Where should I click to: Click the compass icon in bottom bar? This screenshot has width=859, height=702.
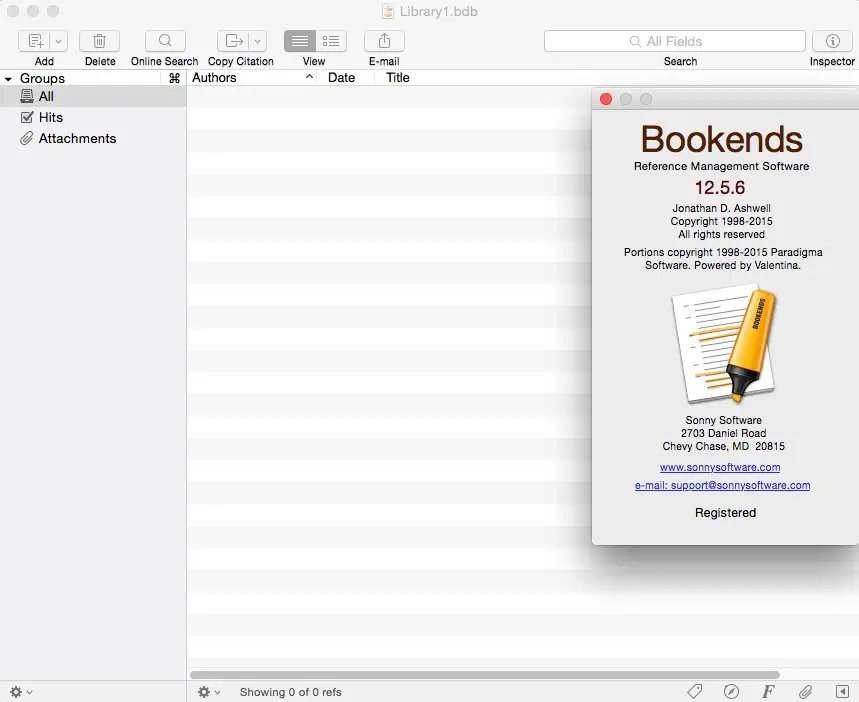[731, 692]
